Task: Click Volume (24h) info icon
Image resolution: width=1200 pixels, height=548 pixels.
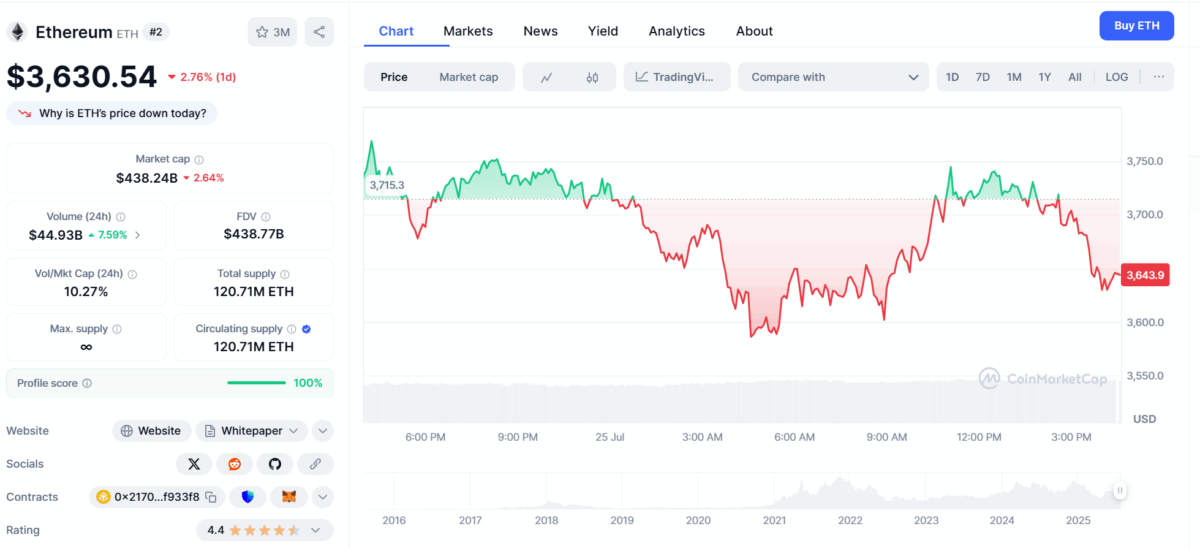Action: [x=121, y=217]
